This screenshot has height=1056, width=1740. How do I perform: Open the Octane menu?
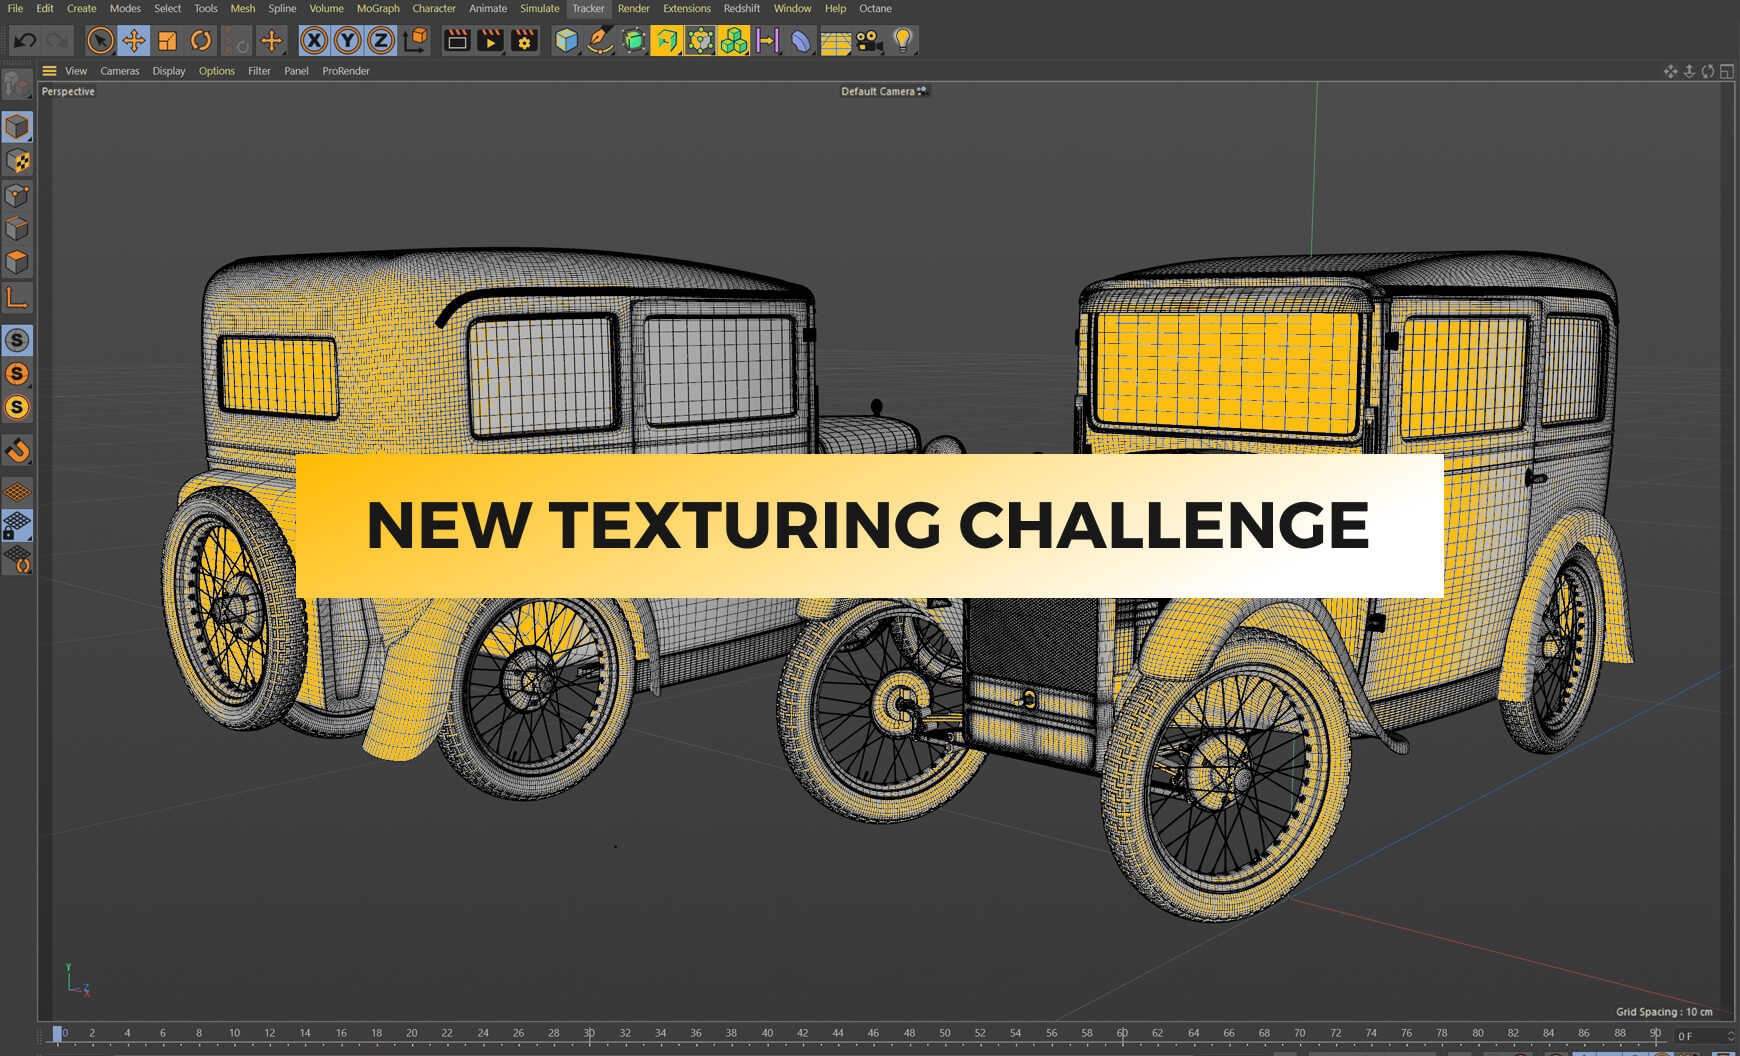tap(875, 8)
